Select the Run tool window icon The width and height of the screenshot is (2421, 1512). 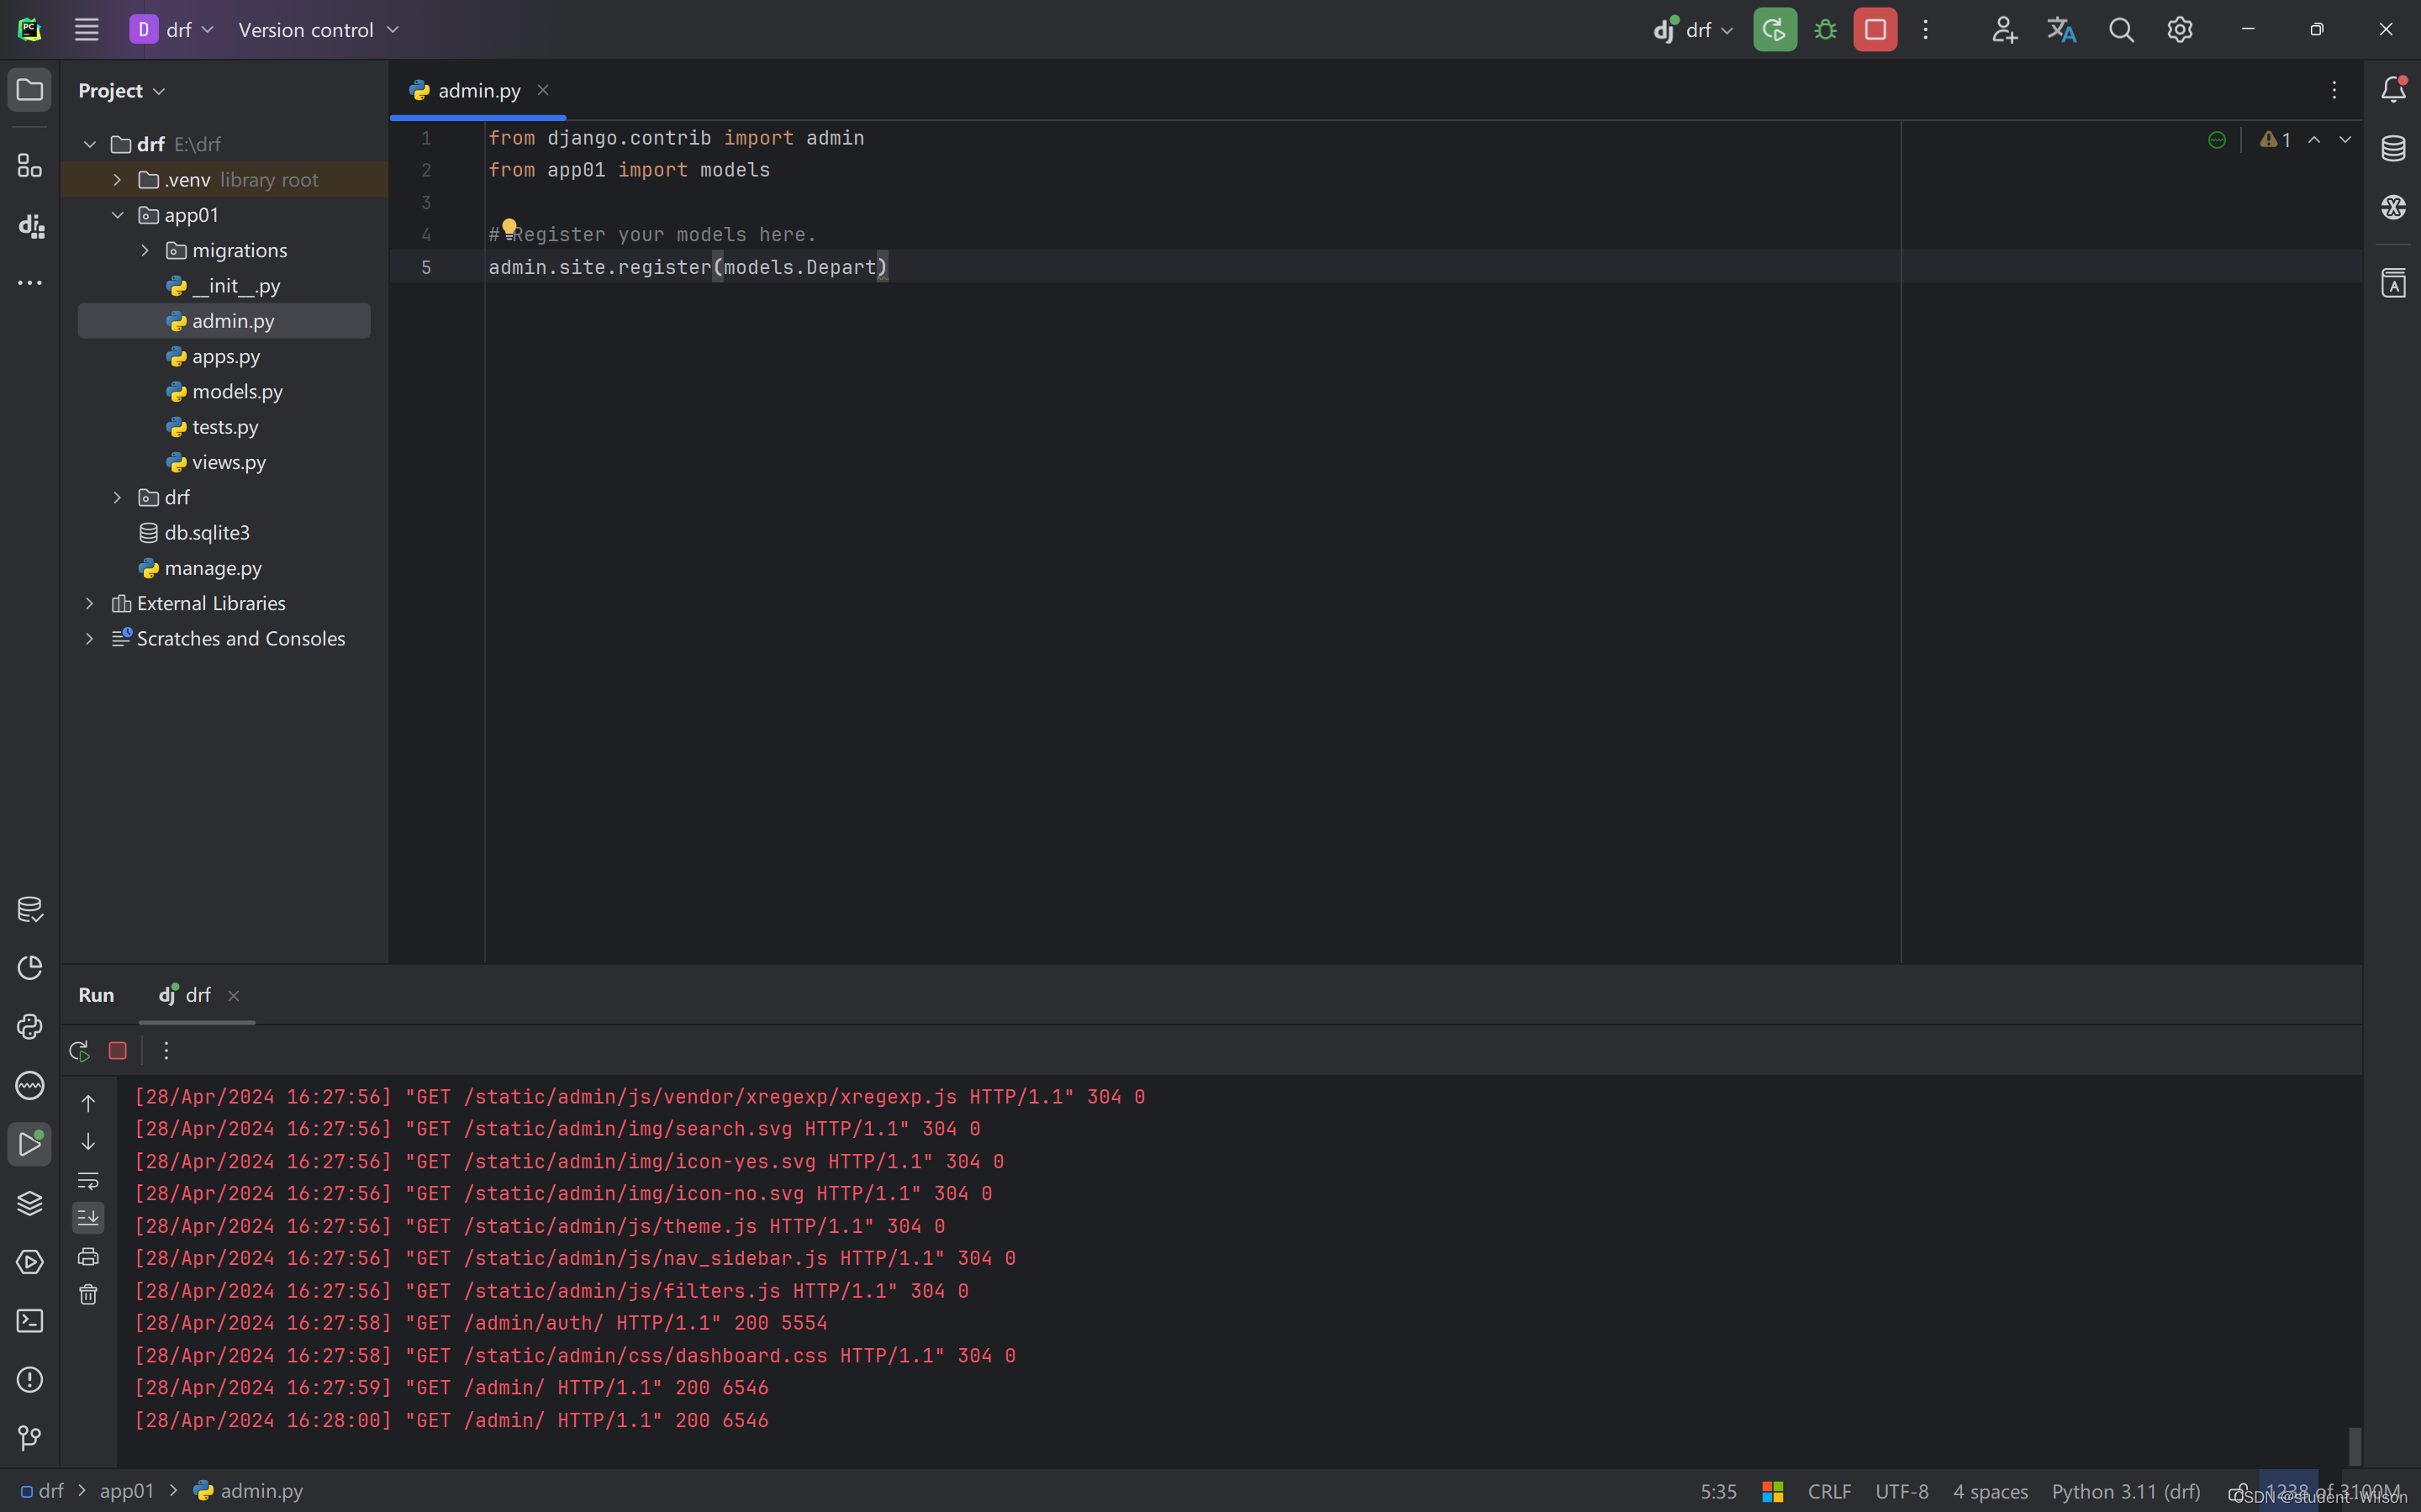29,1143
